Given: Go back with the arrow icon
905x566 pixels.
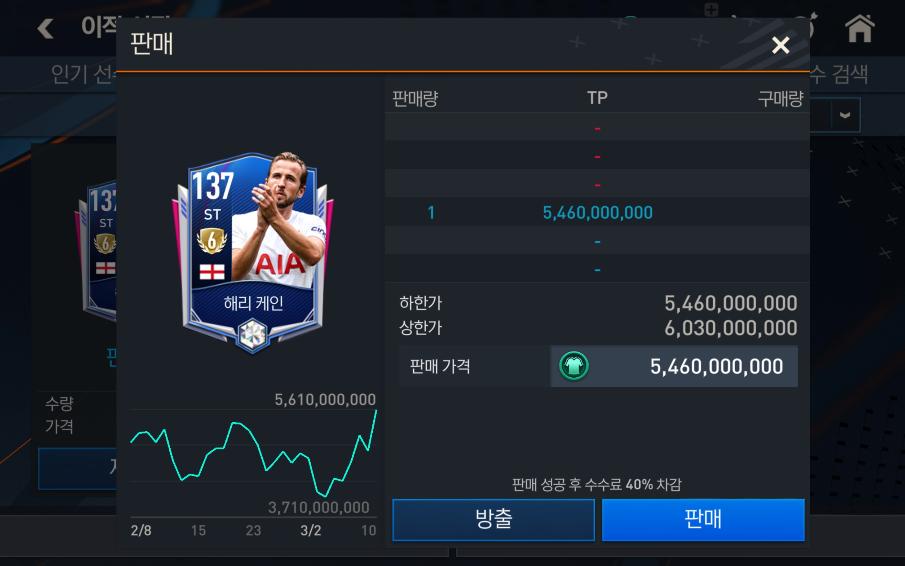Looking at the screenshot, I should point(45,28).
